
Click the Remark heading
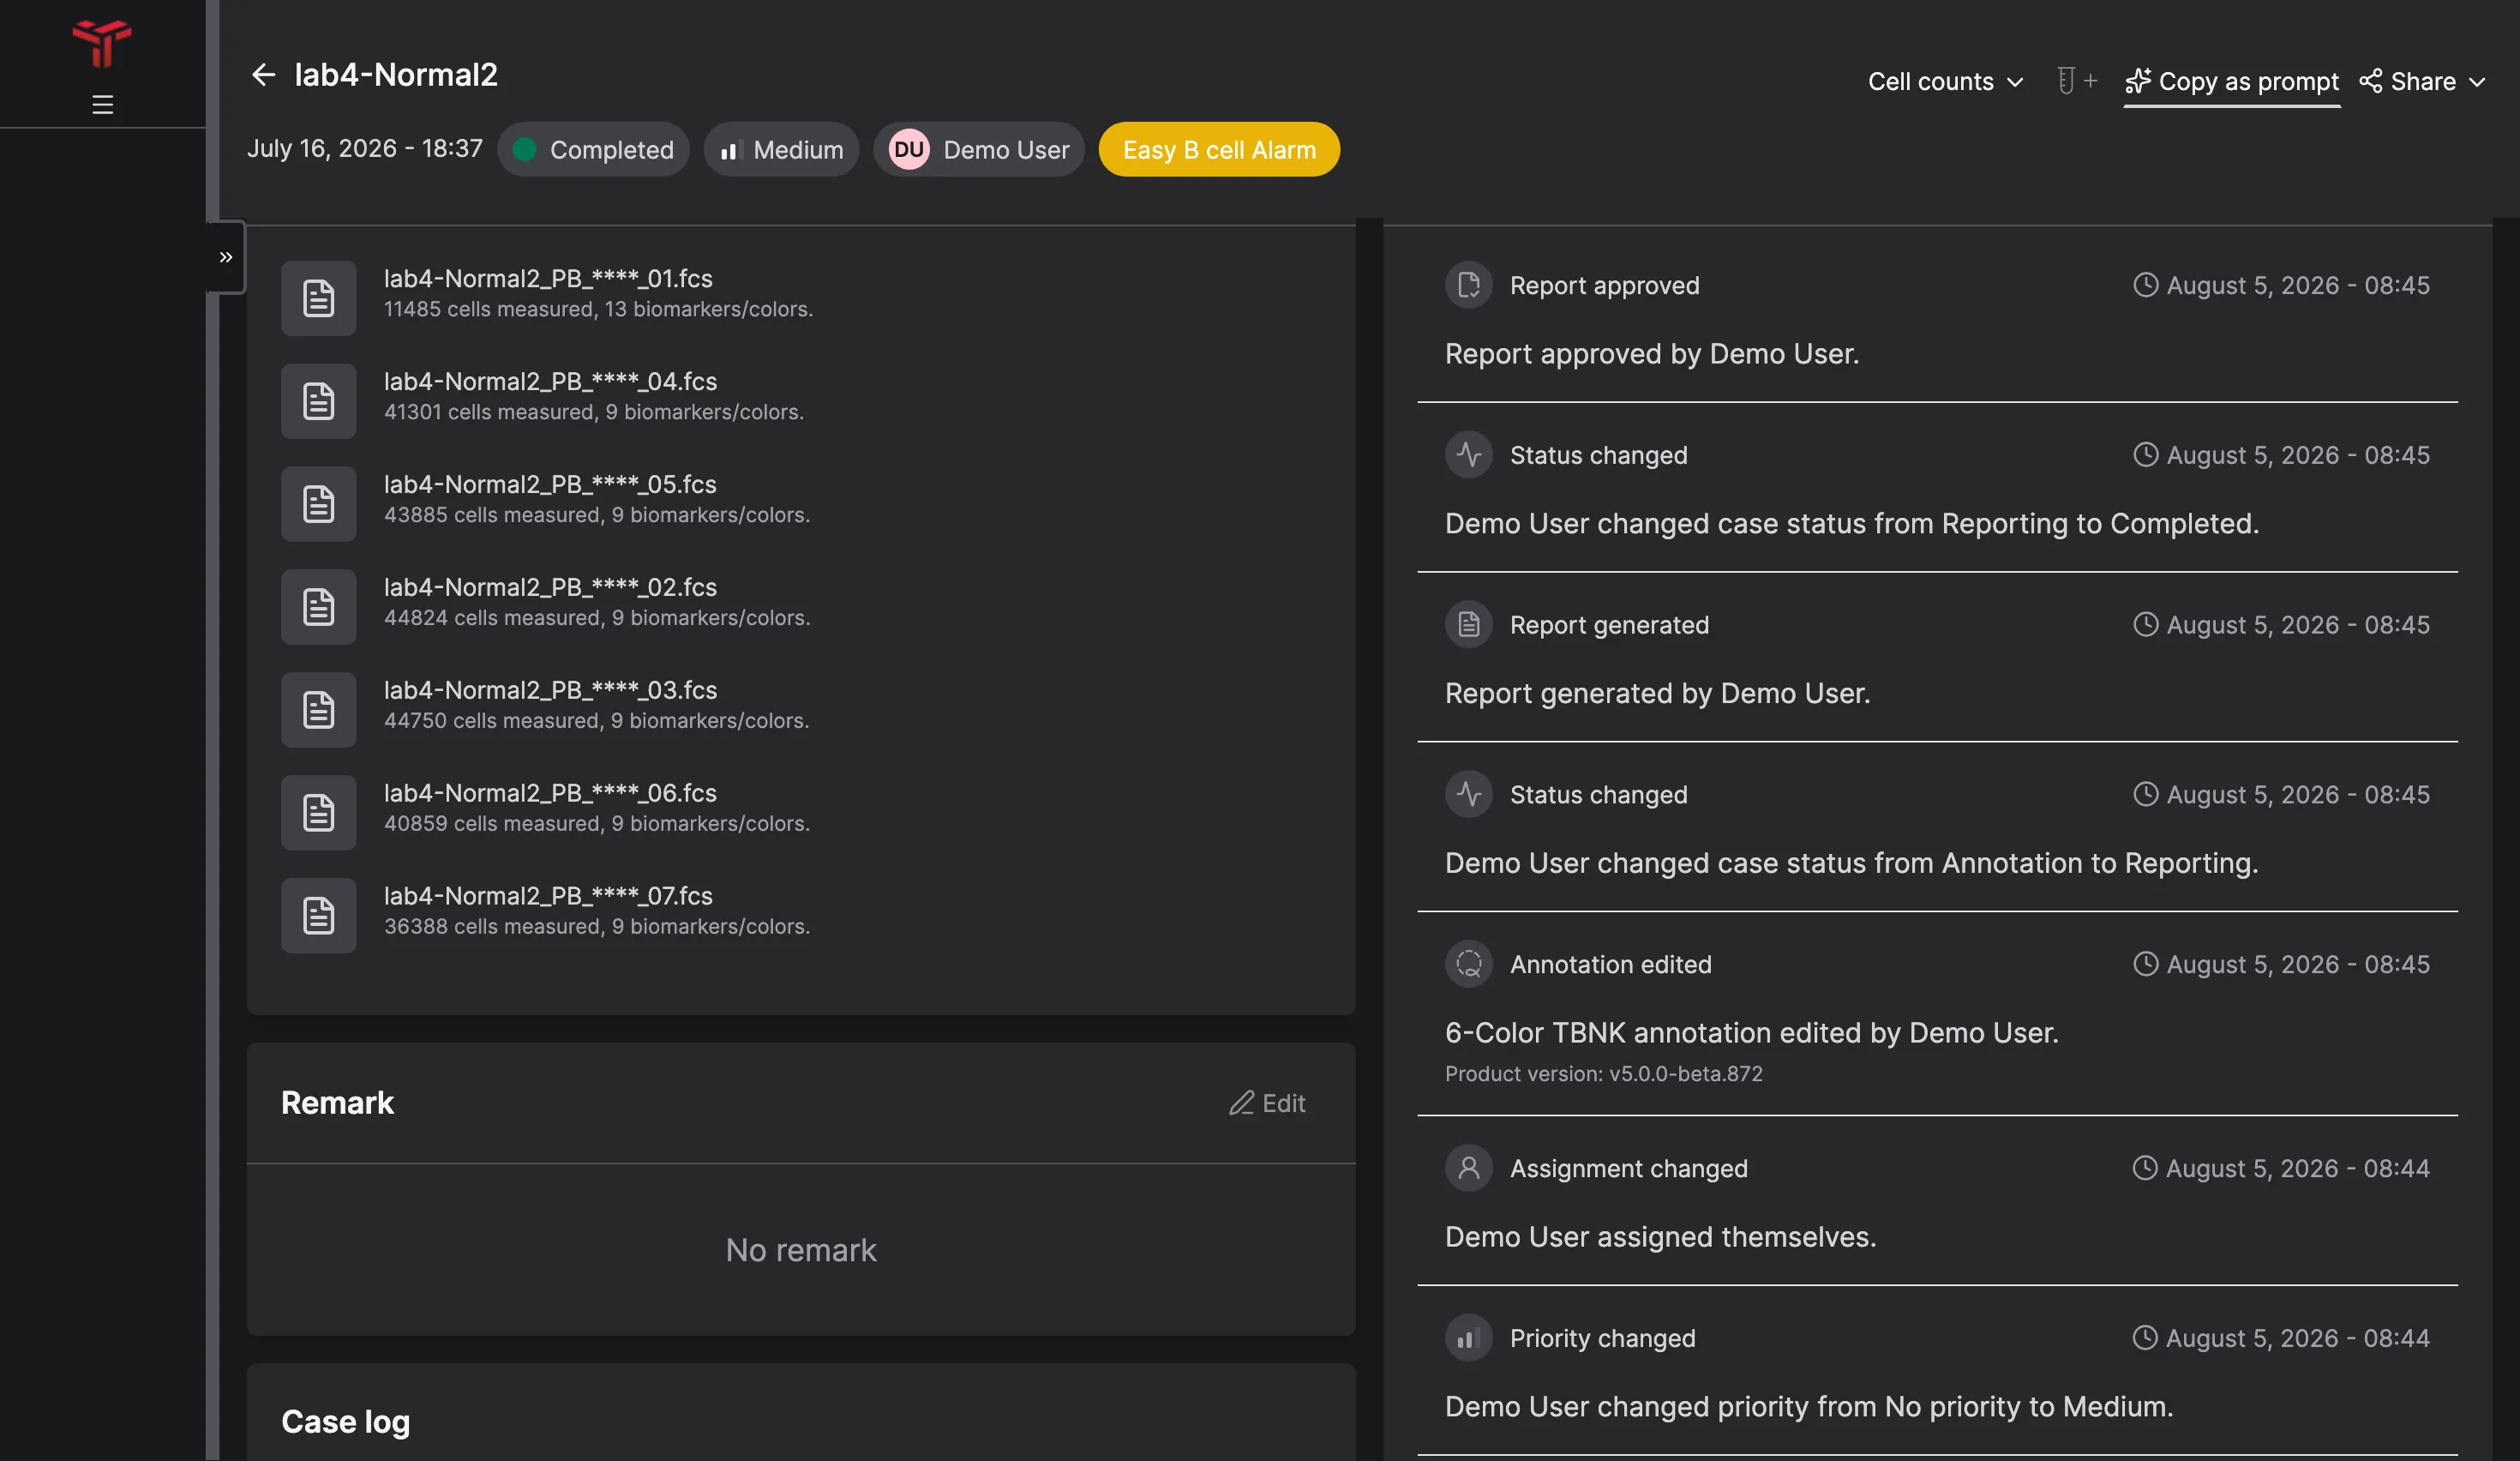point(337,1103)
